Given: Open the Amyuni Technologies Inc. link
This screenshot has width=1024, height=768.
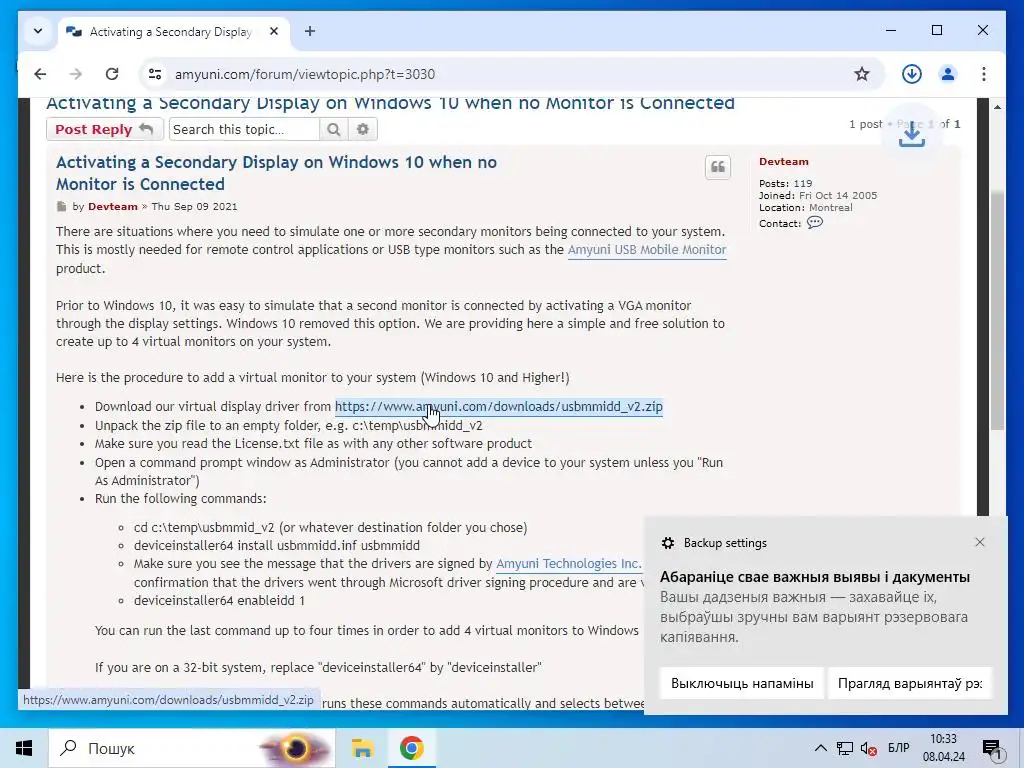Looking at the screenshot, I should click(568, 564).
